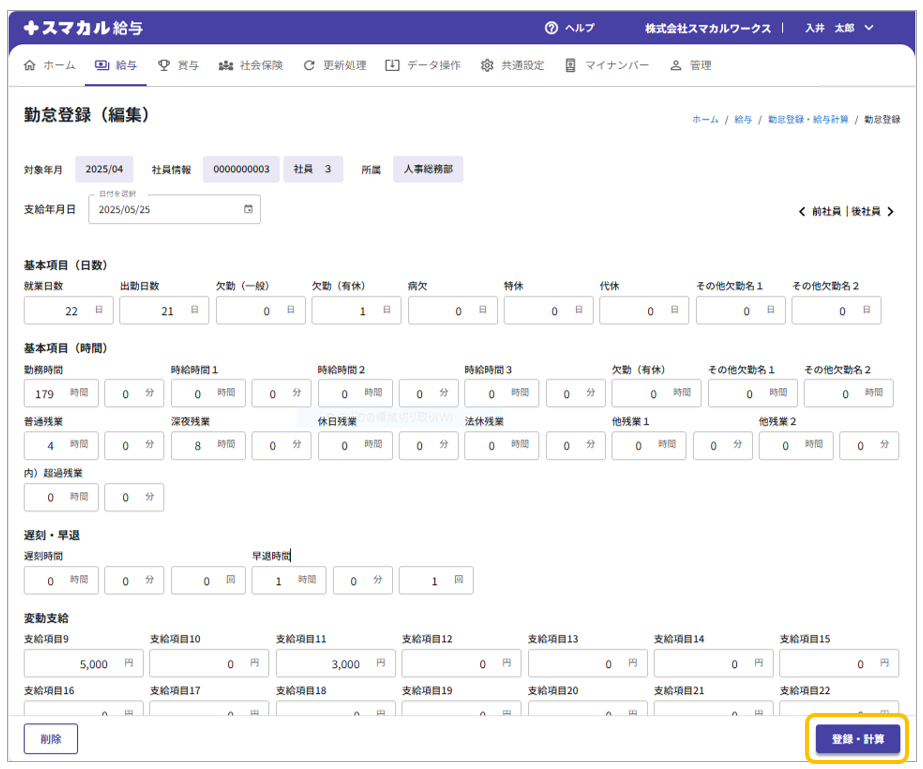Click the 登録・計算 button
Image resolution: width=923 pixels, height=769 pixels.
click(857, 739)
